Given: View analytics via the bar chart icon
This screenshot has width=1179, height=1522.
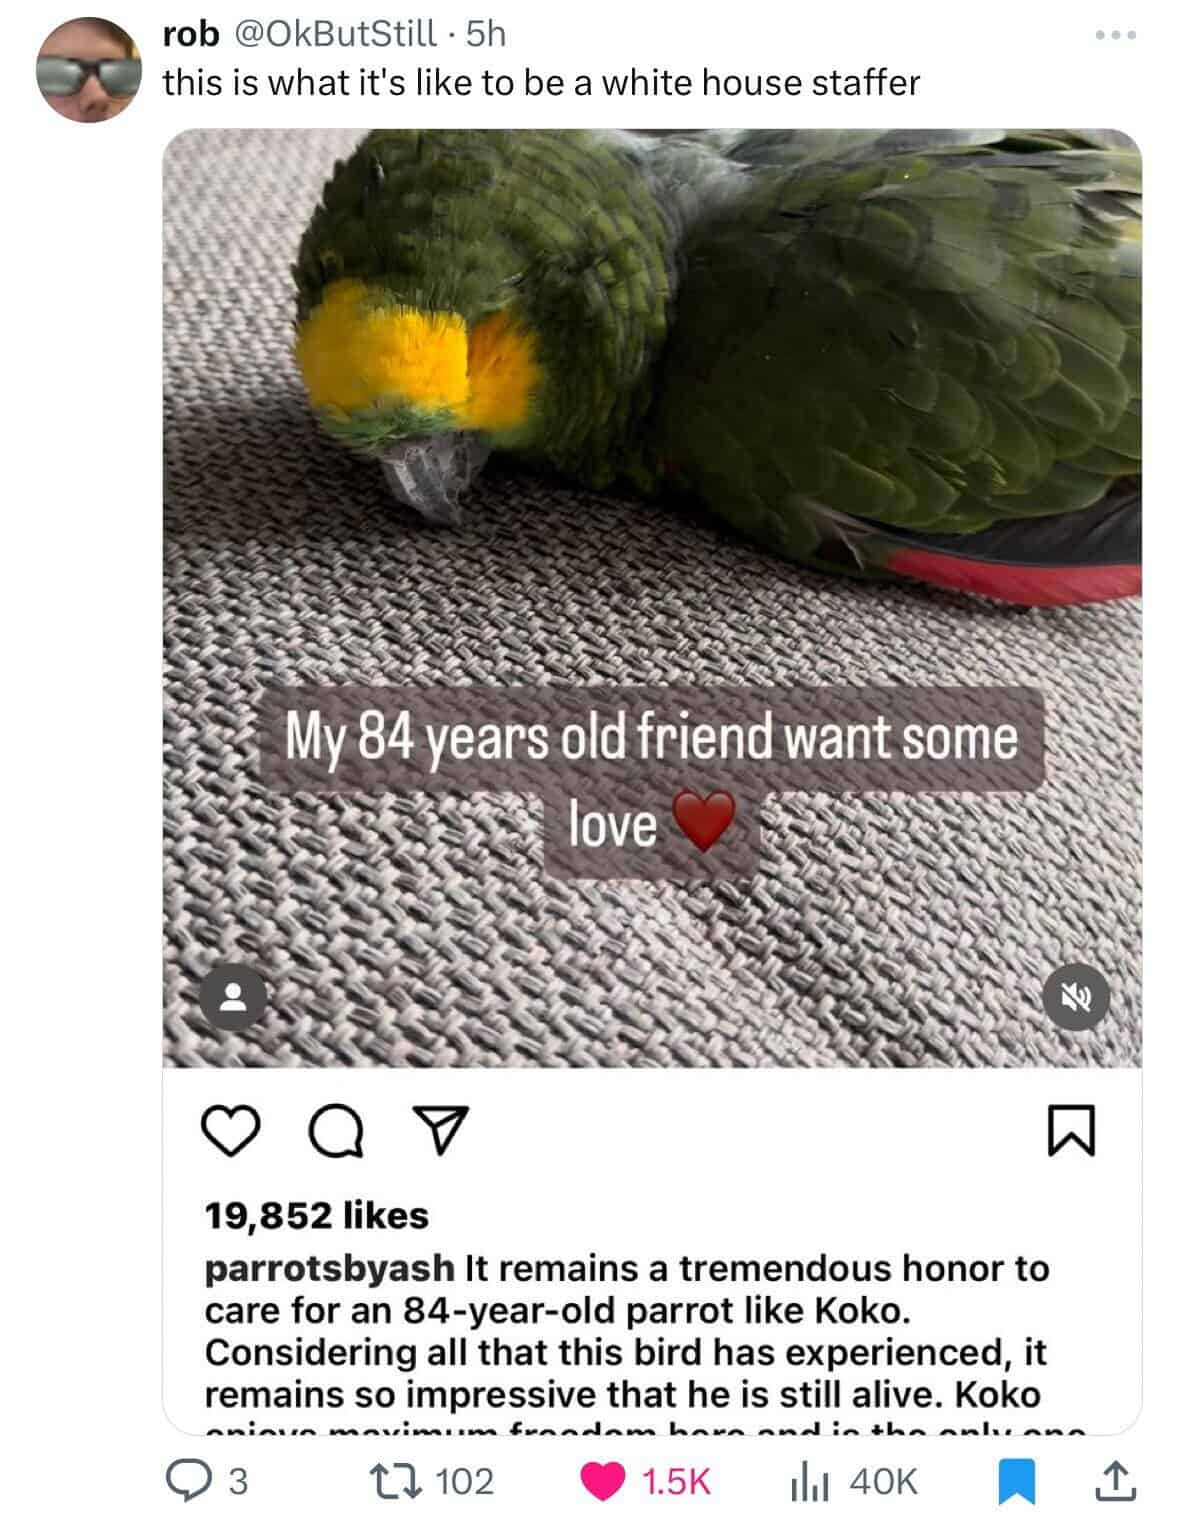Looking at the screenshot, I should (x=810, y=1481).
